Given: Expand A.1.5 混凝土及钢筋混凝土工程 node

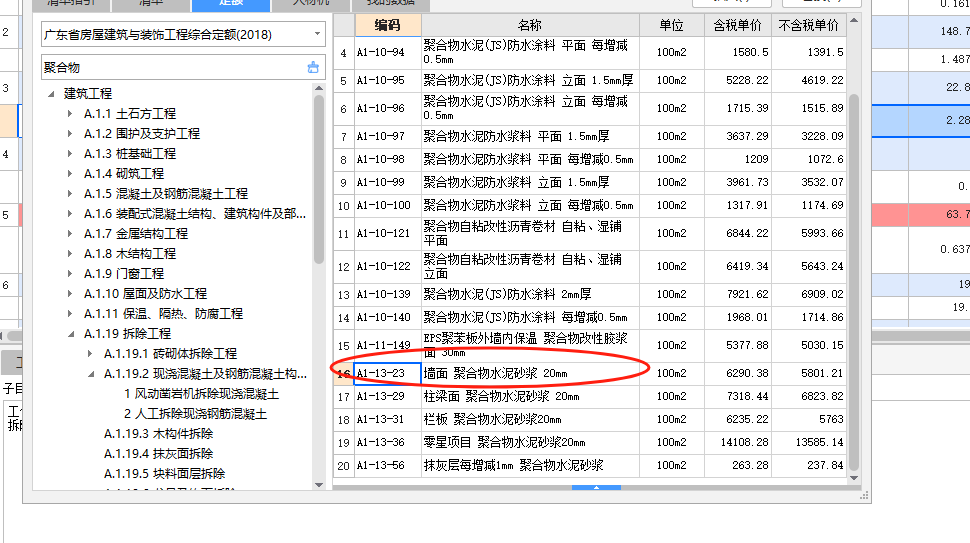Looking at the screenshot, I should 70,194.
